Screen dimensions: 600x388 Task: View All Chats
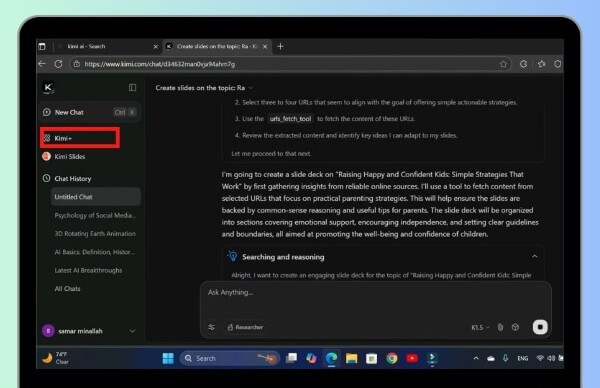[x=67, y=289]
